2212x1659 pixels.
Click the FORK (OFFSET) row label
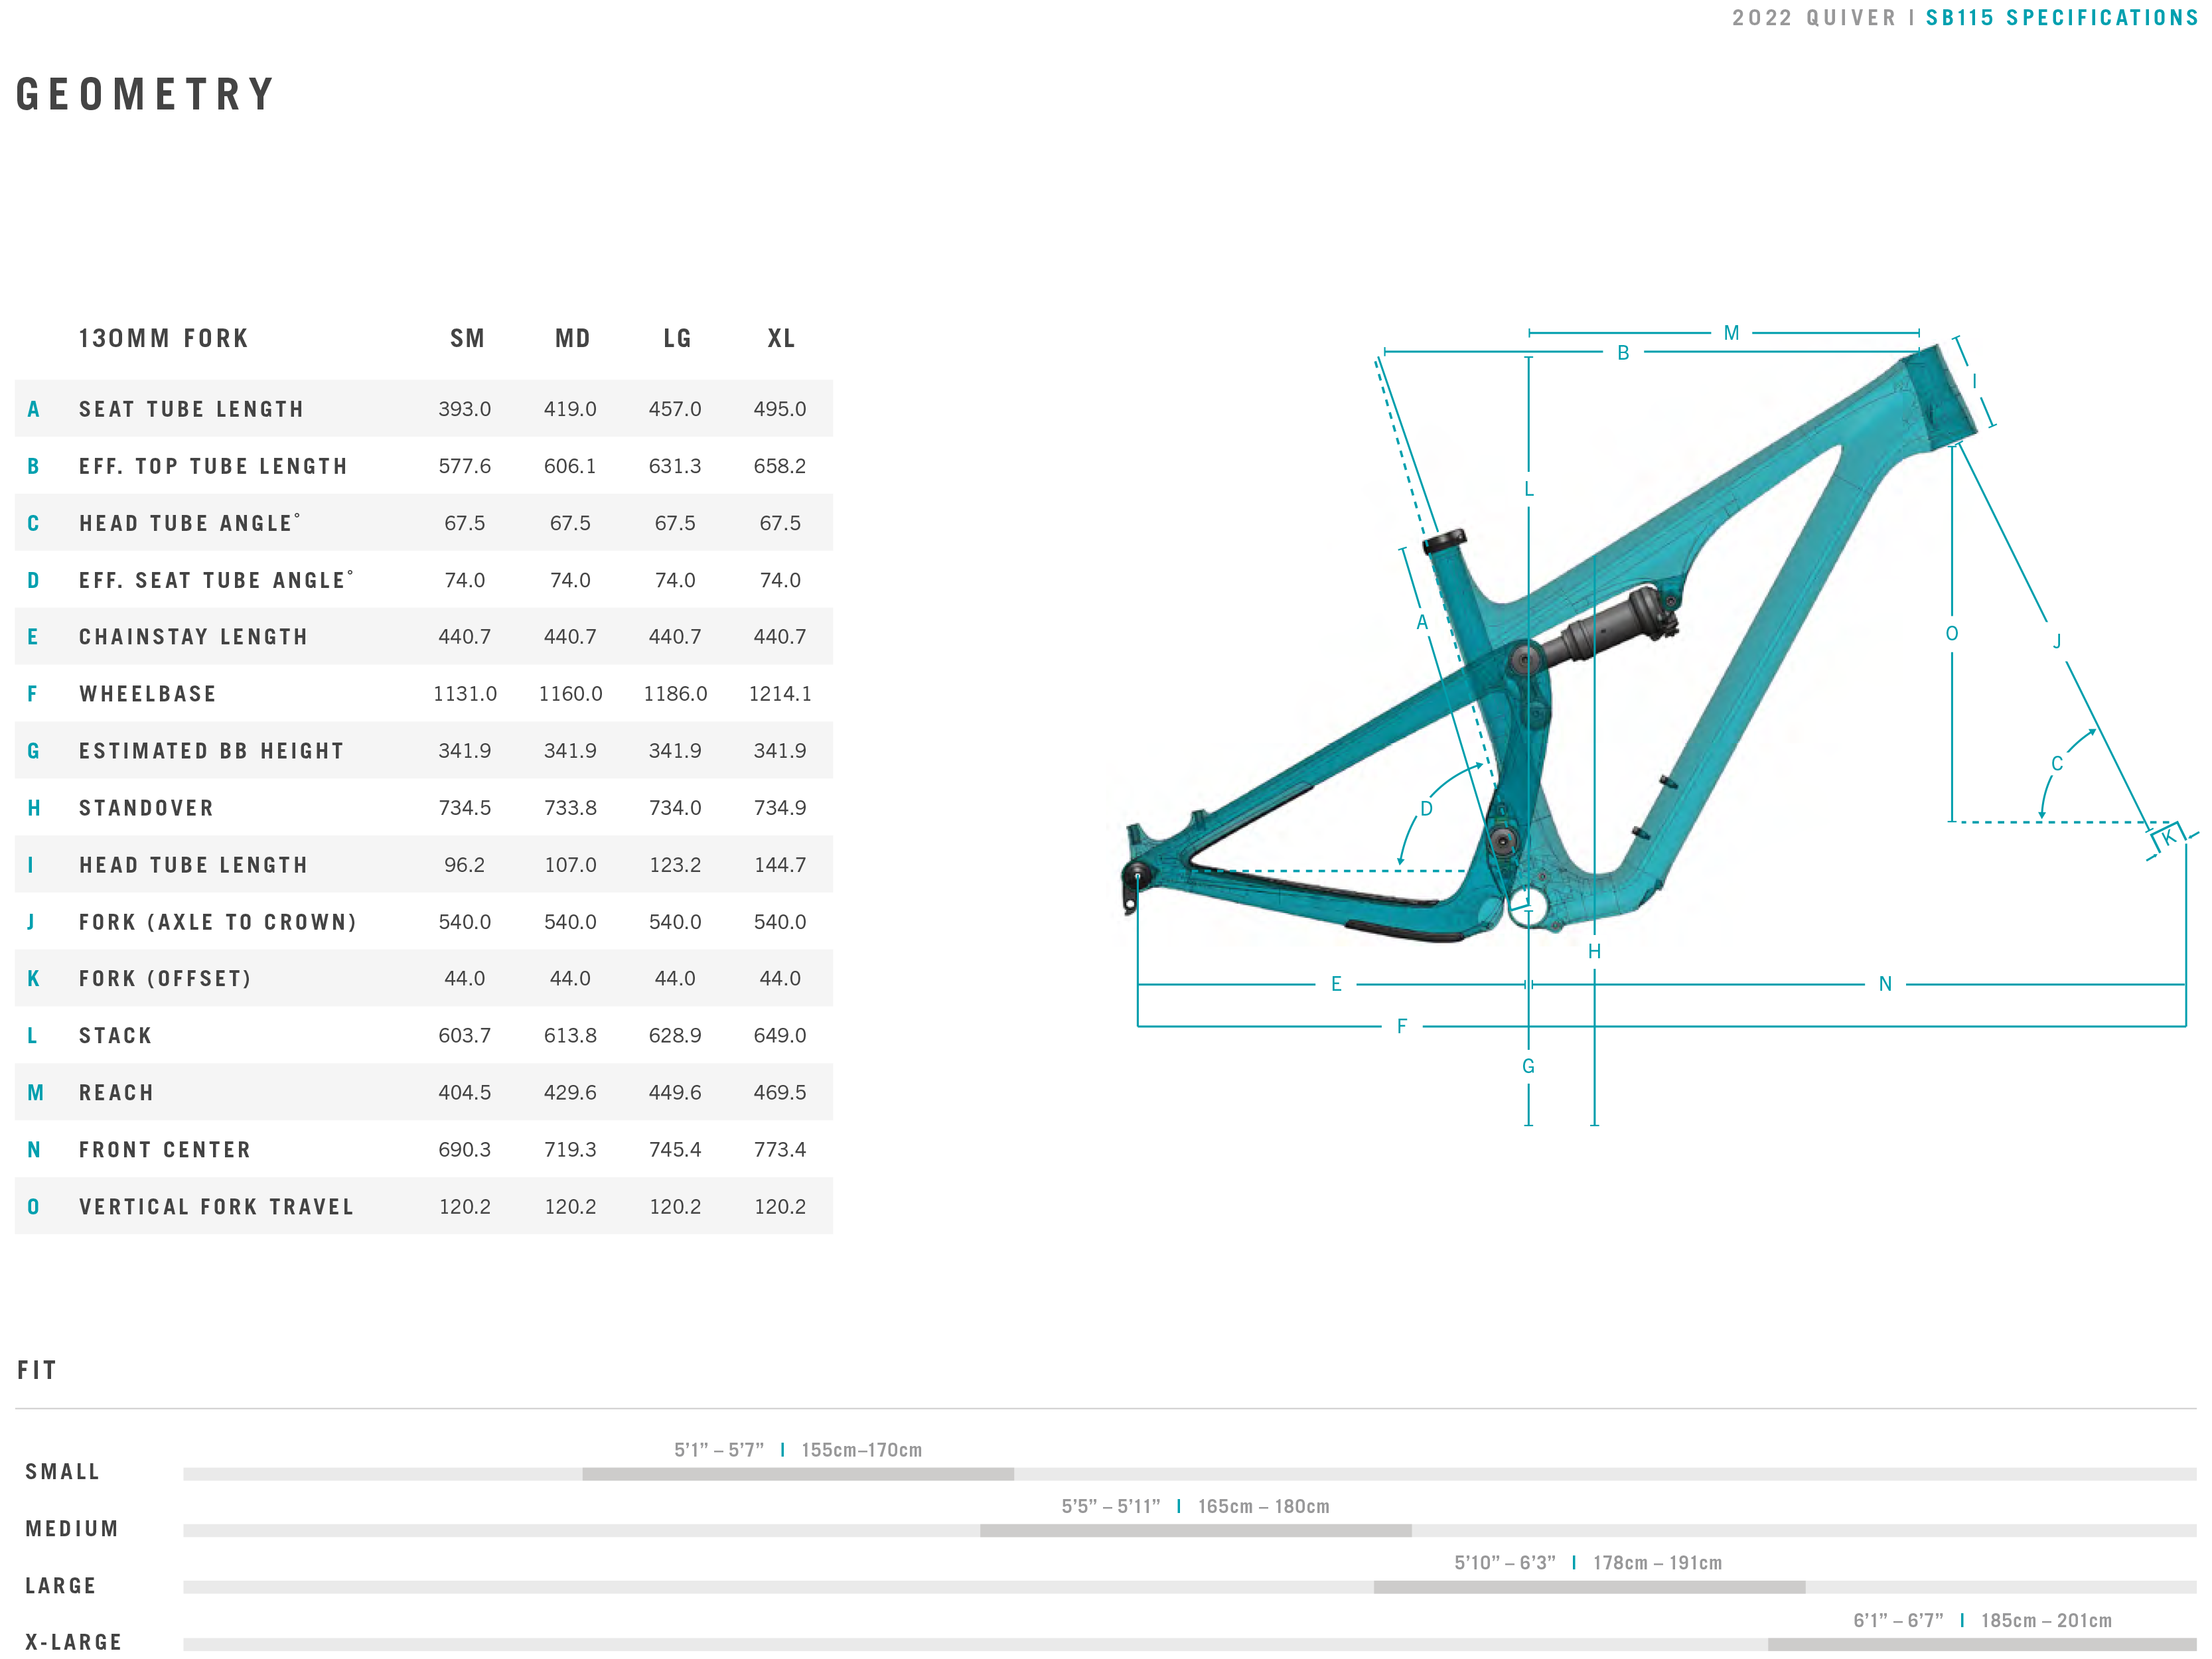(166, 978)
